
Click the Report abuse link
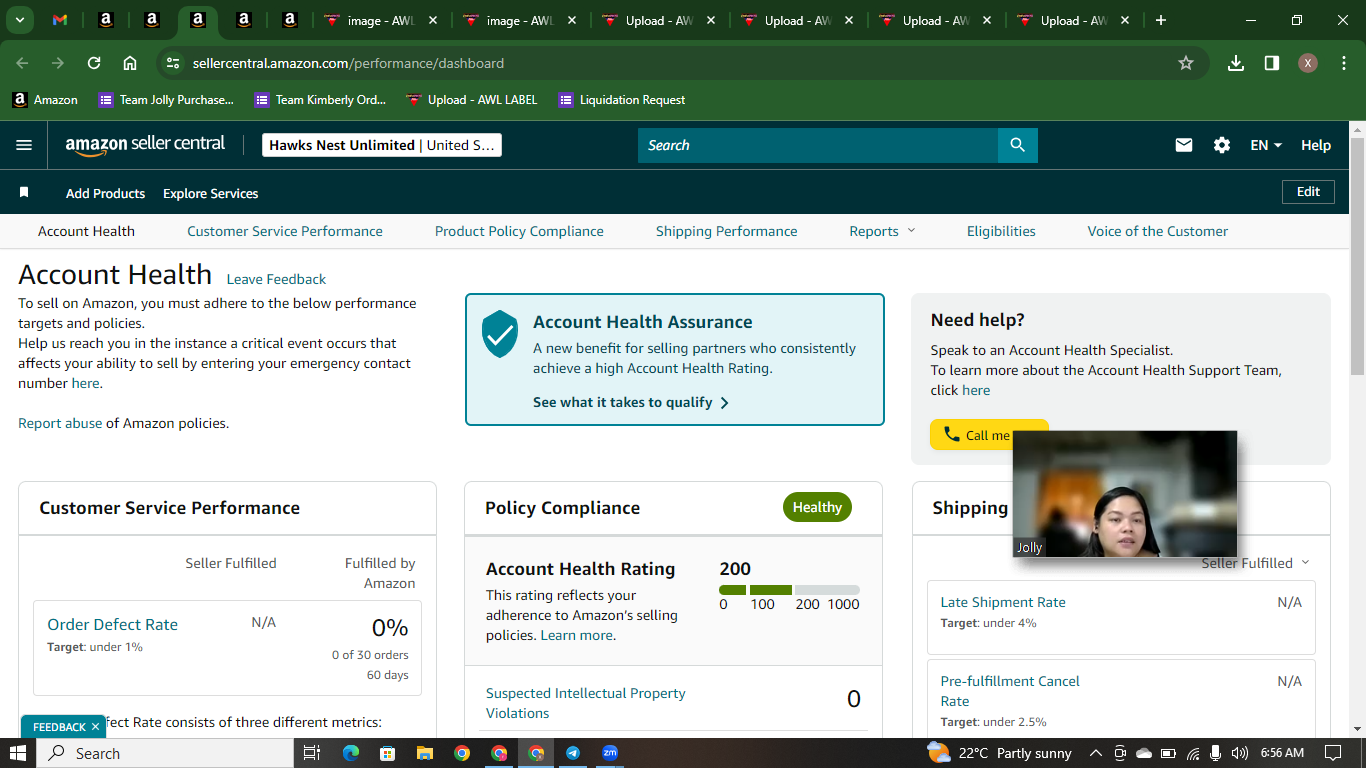60,423
